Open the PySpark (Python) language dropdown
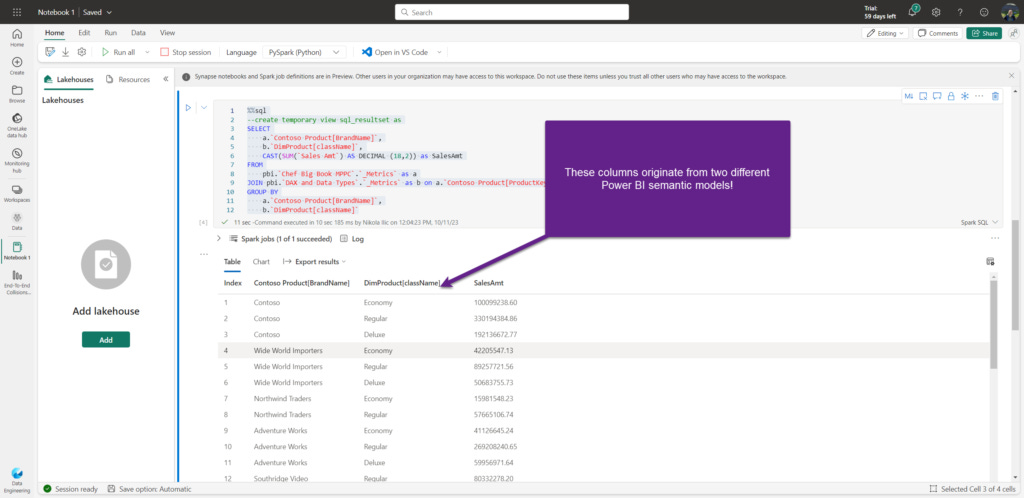The image size is (1024, 498). tap(304, 52)
